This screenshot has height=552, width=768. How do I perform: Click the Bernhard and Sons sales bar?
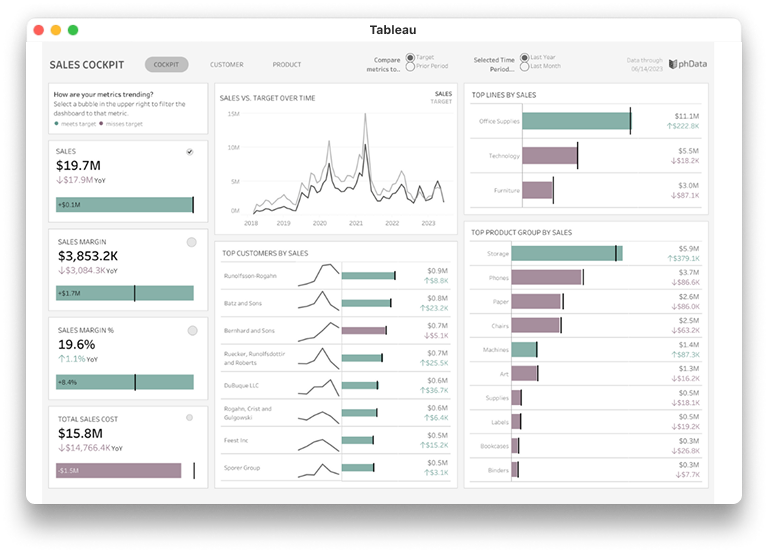[x=364, y=331]
